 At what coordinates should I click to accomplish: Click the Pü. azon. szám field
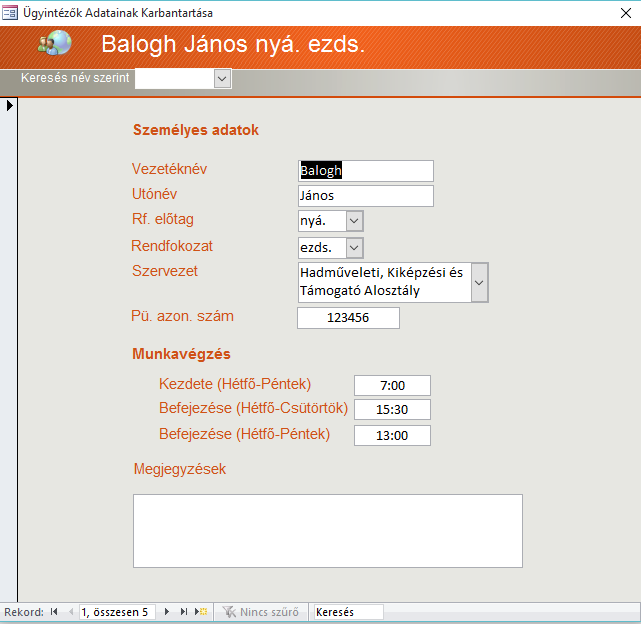(348, 318)
